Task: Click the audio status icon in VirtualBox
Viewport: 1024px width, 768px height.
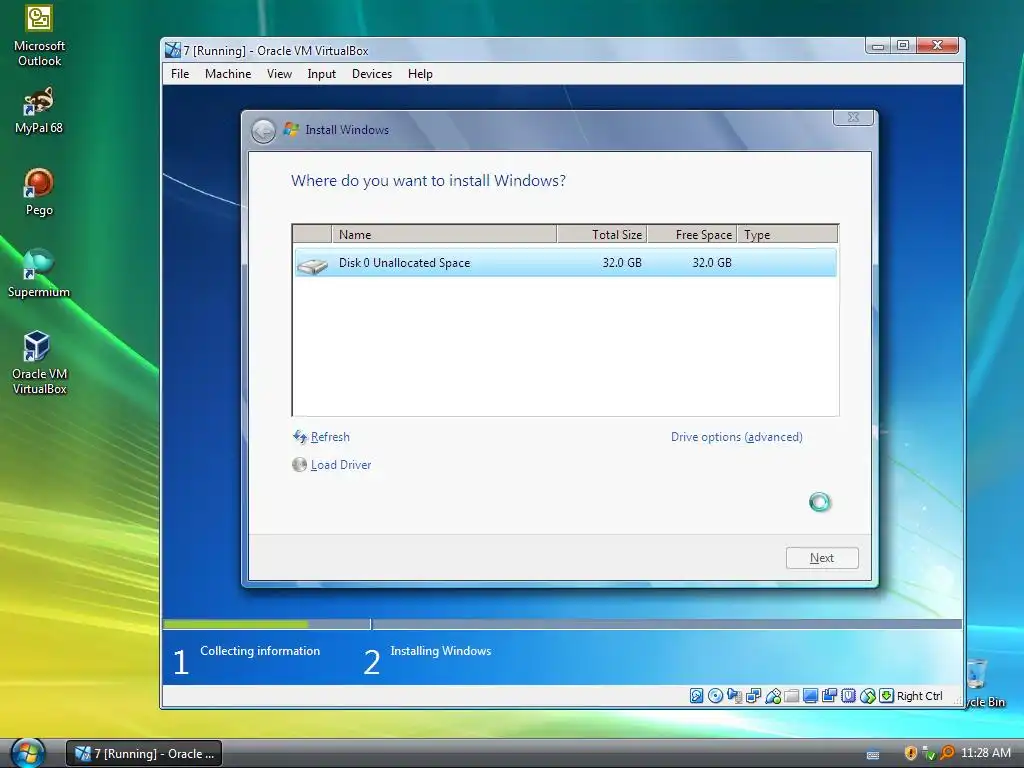Action: pos(735,696)
